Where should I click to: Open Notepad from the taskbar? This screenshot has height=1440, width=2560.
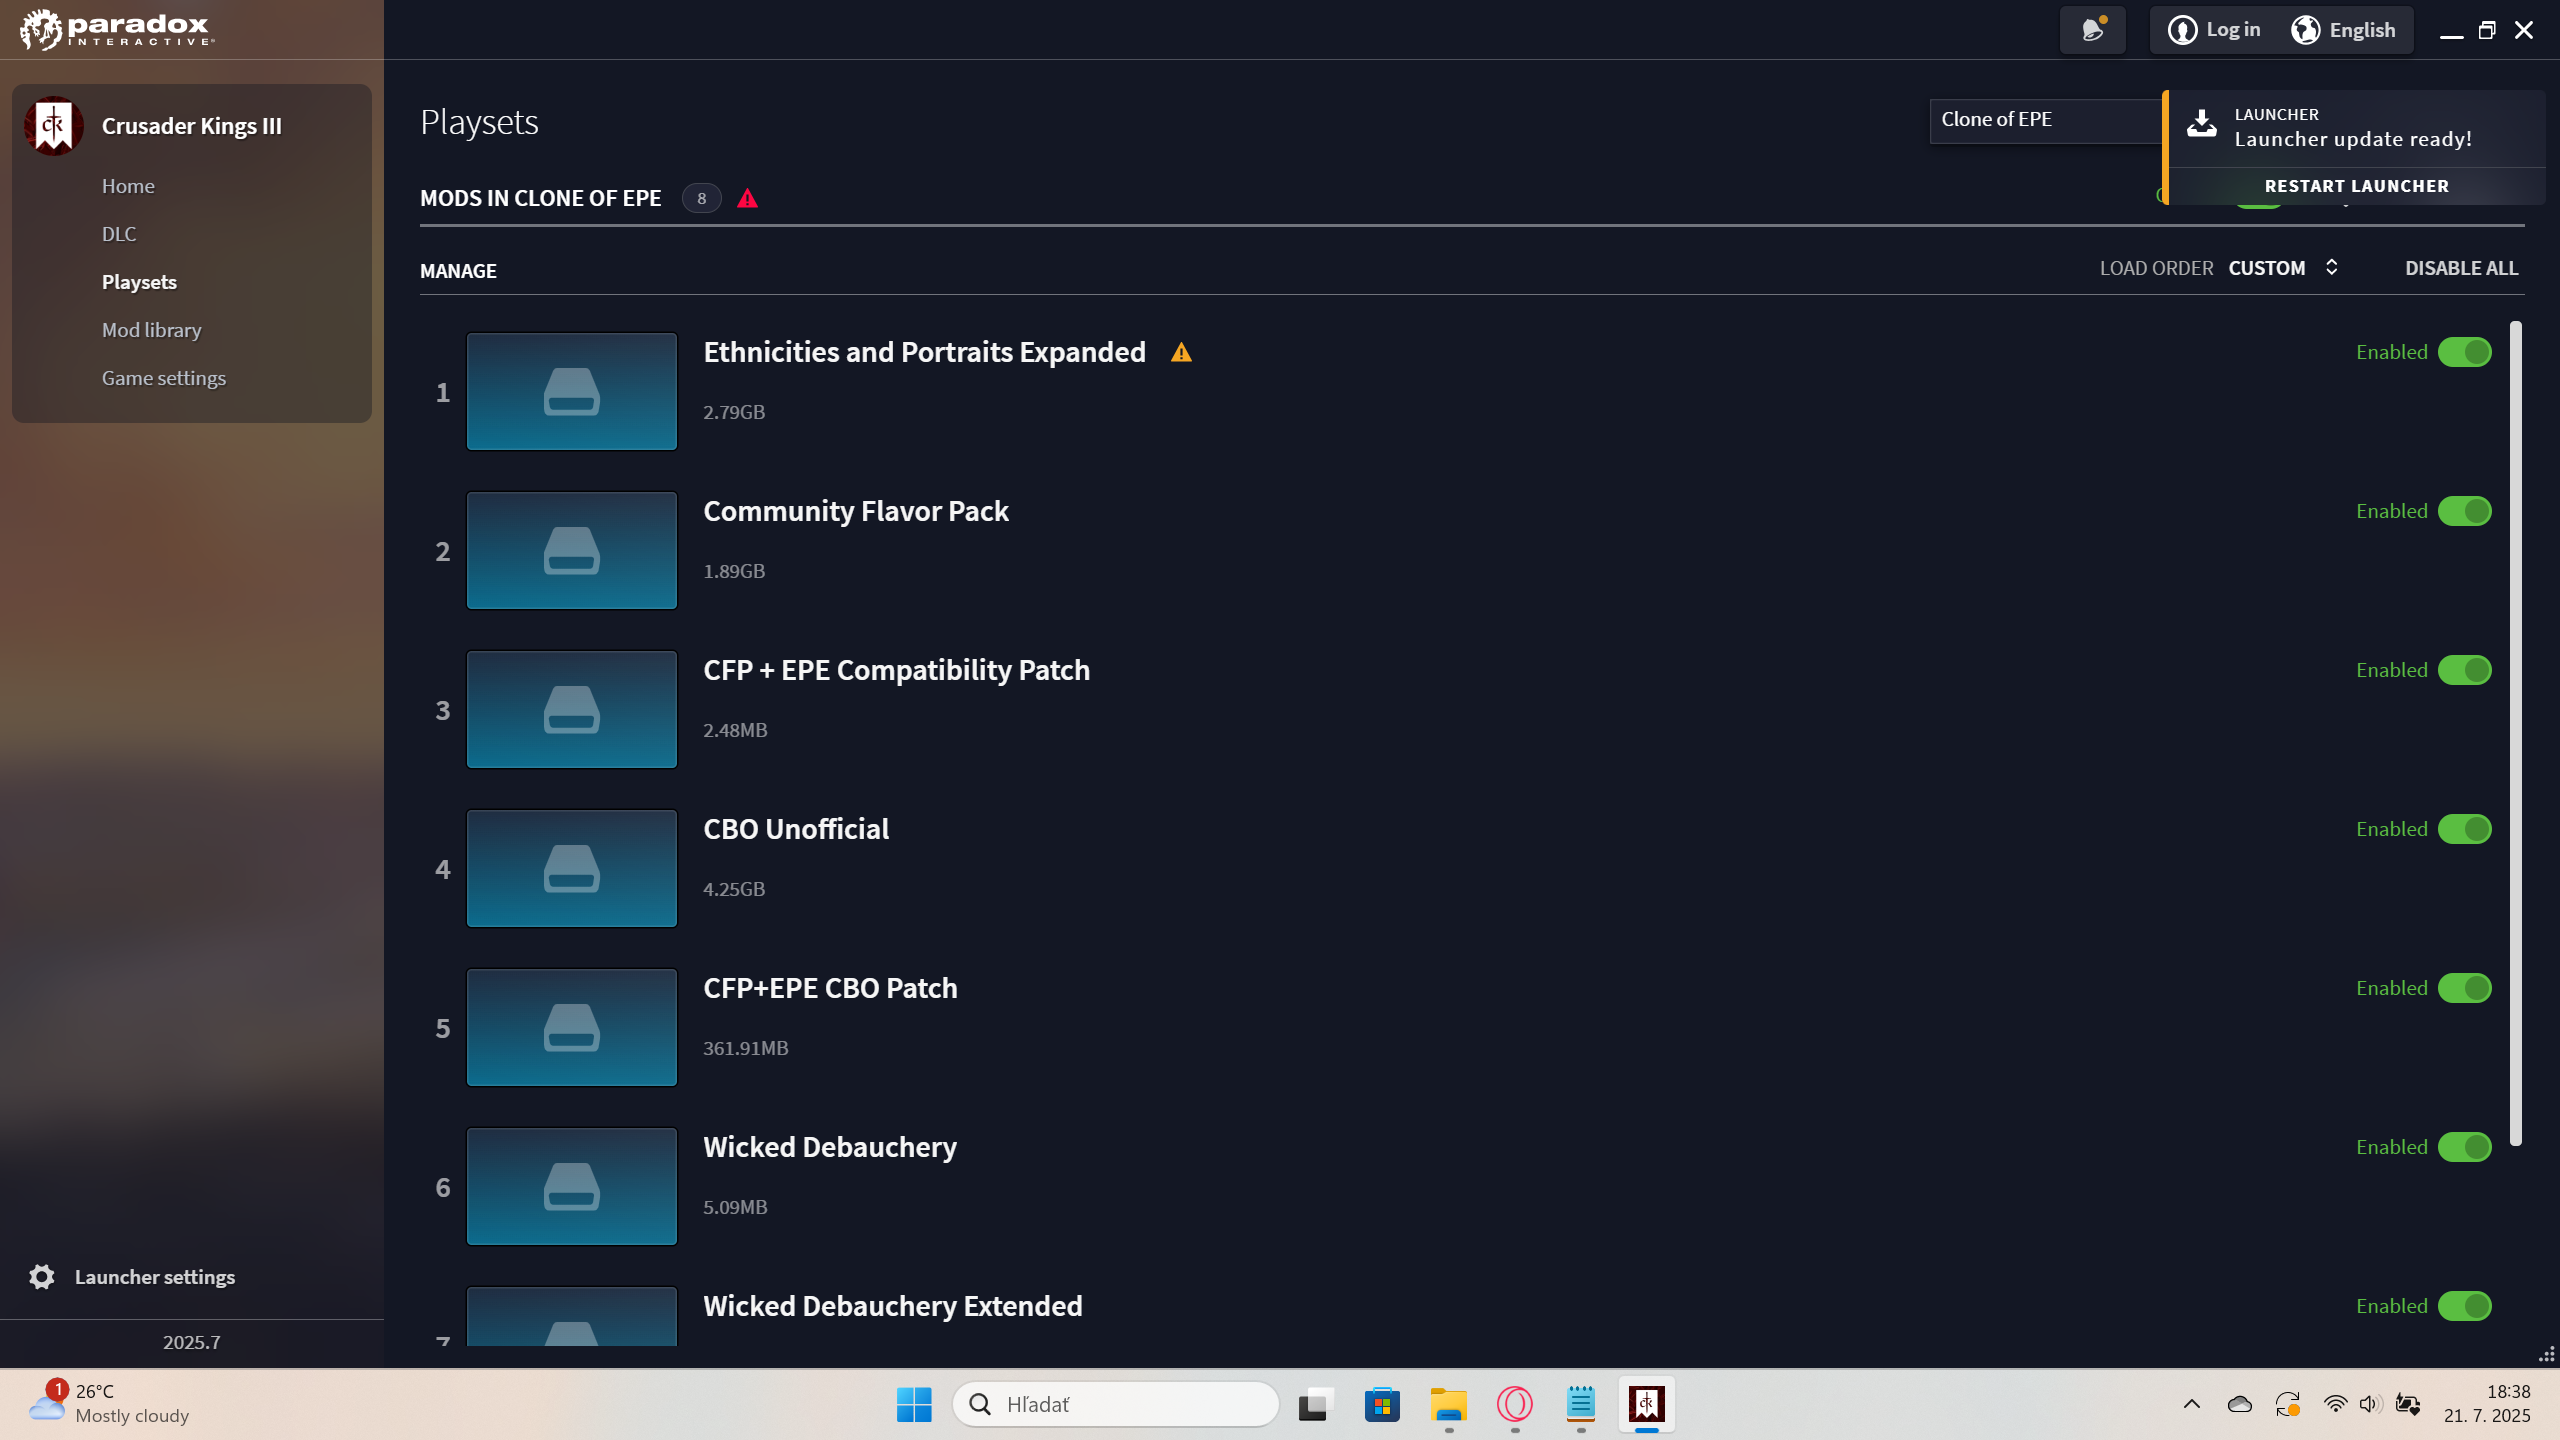1581,1405
